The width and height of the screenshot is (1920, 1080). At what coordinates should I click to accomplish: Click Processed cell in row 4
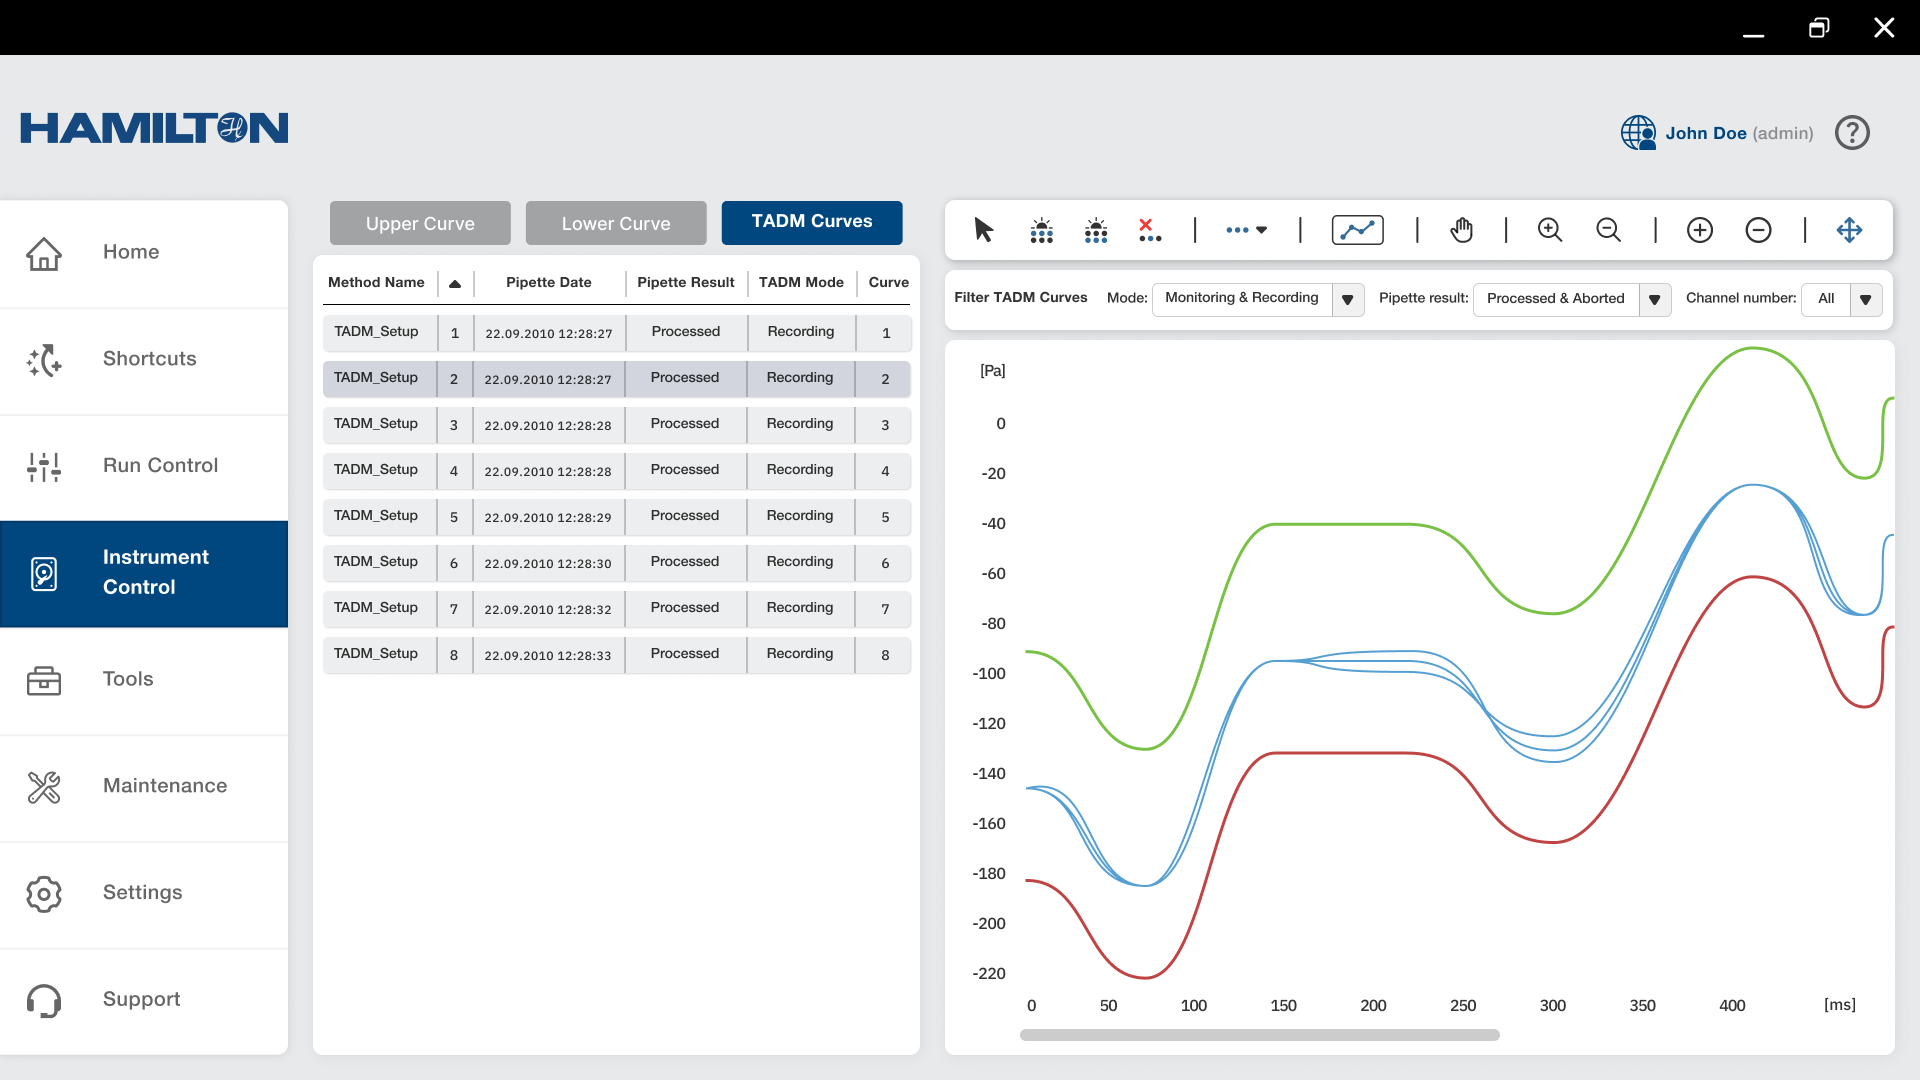[685, 470]
